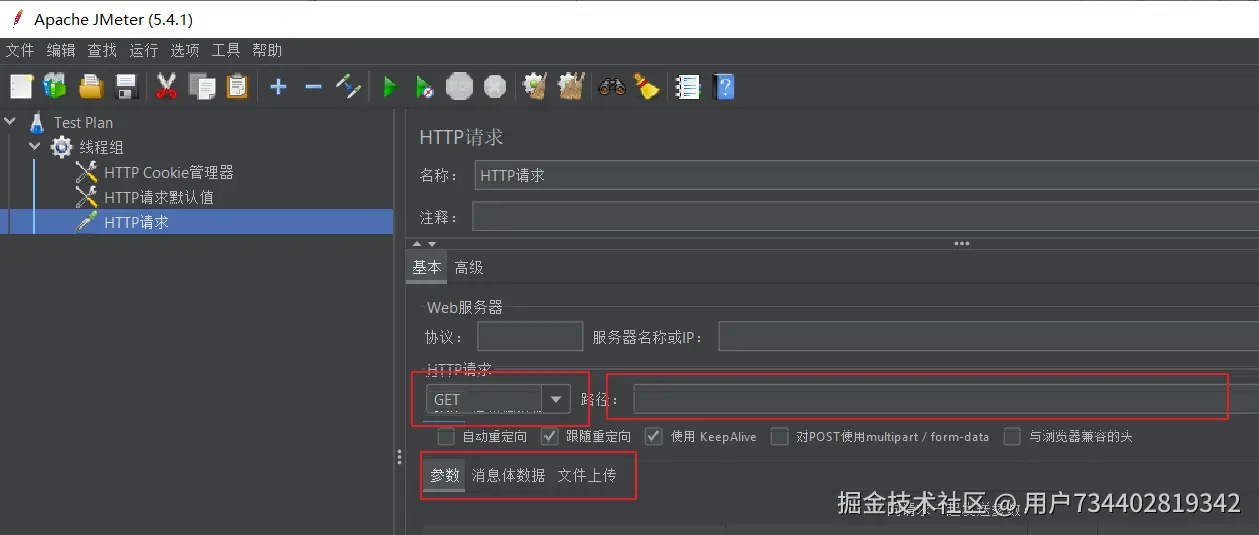Uncheck the 使用 KeepAlive checkbox

(x=654, y=436)
